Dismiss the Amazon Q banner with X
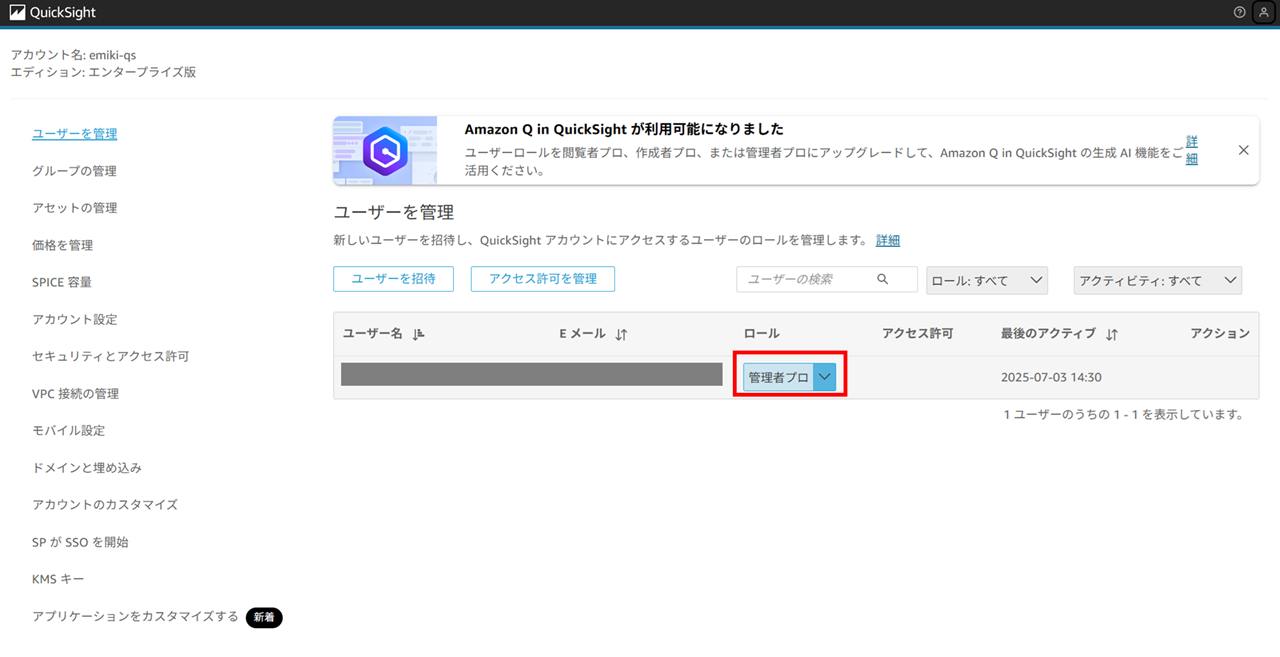This screenshot has width=1280, height=657. tap(1244, 150)
